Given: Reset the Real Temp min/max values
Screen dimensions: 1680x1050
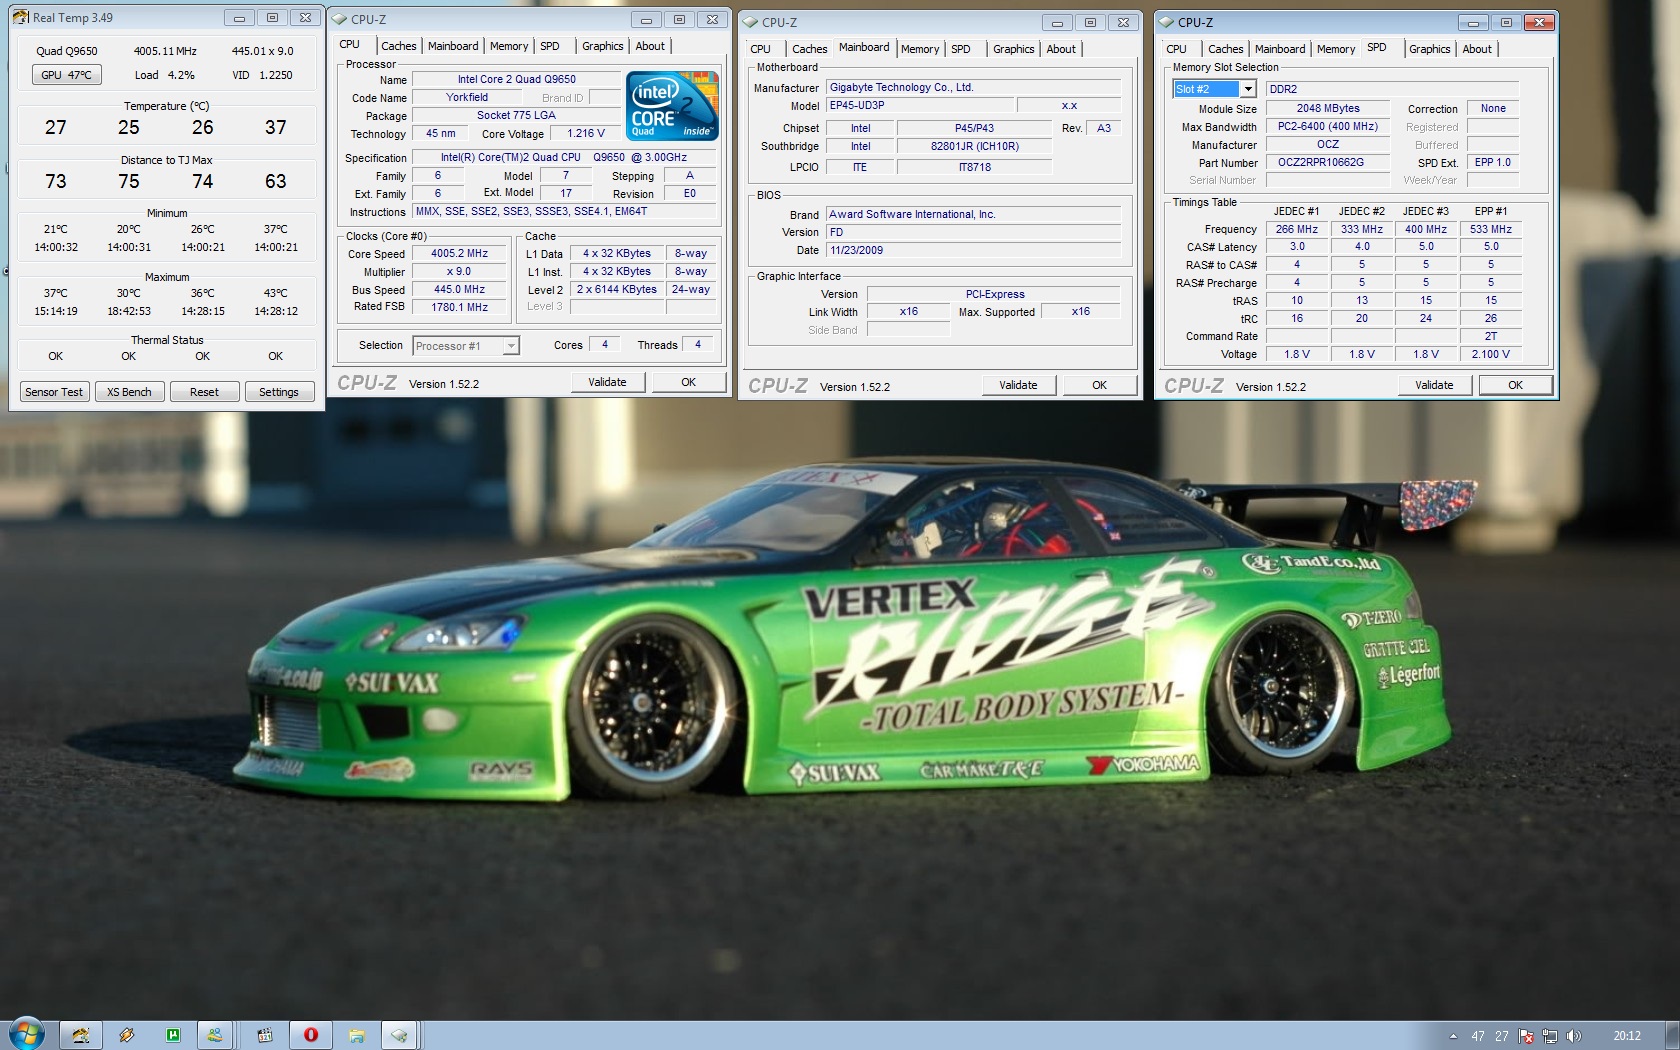Looking at the screenshot, I should coord(204,392).
